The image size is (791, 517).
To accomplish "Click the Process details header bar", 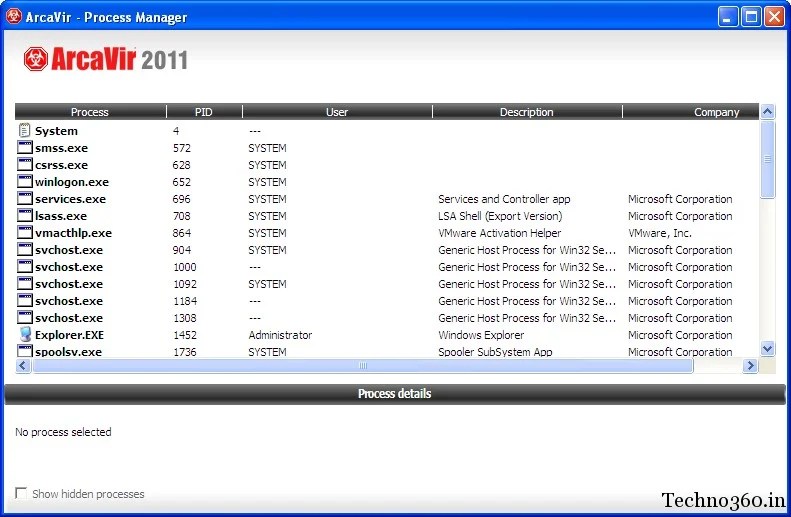I will click(x=394, y=393).
